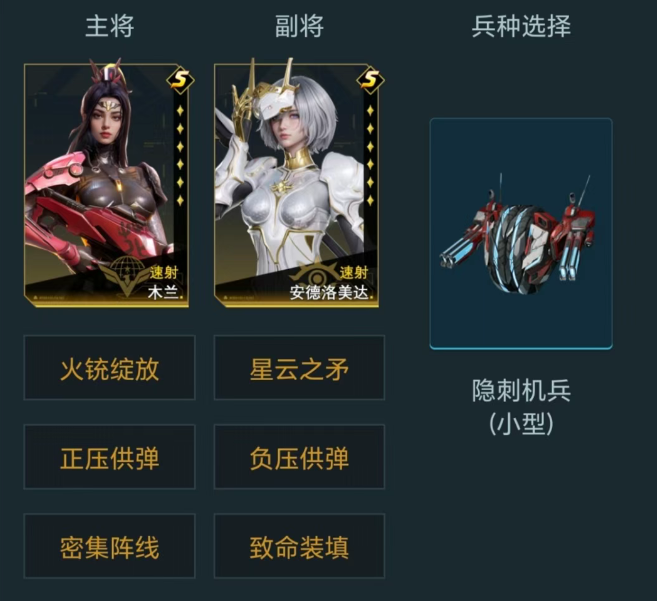Choose the 隐刺机兵 troop unit image

[521, 233]
